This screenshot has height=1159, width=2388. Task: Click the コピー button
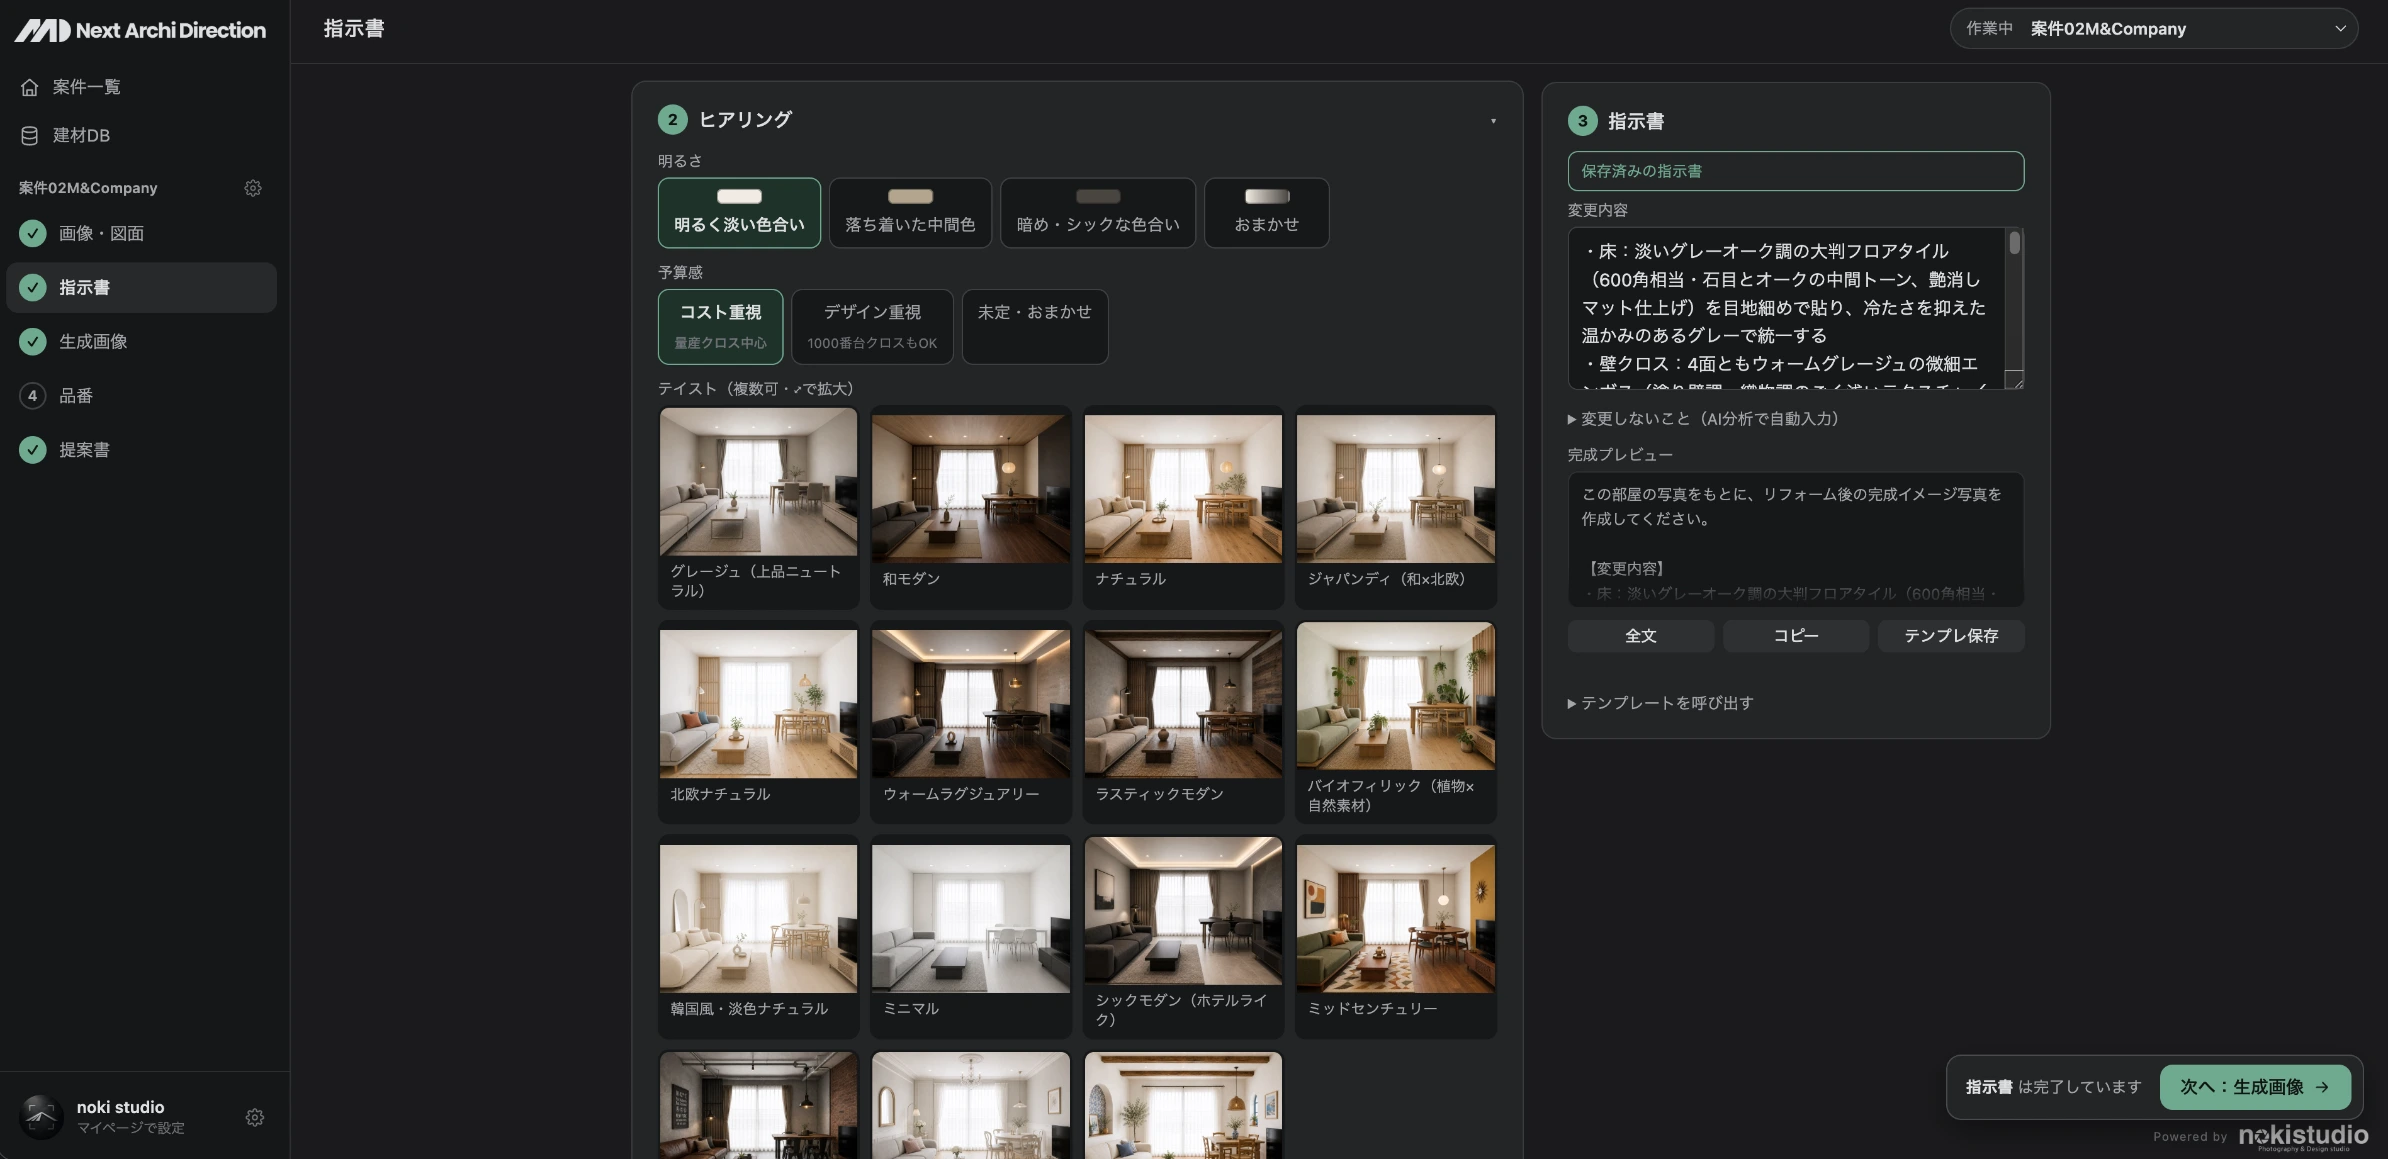[1796, 636]
